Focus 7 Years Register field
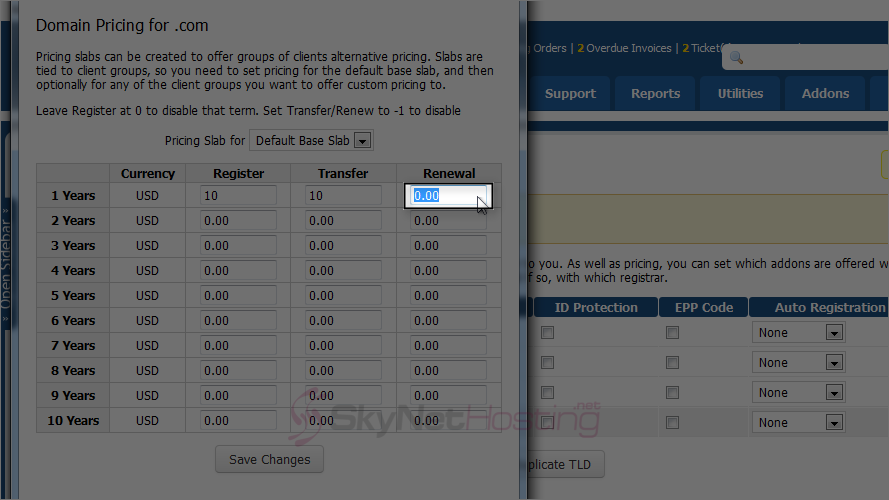Screen dimensions: 889x500 238,345
